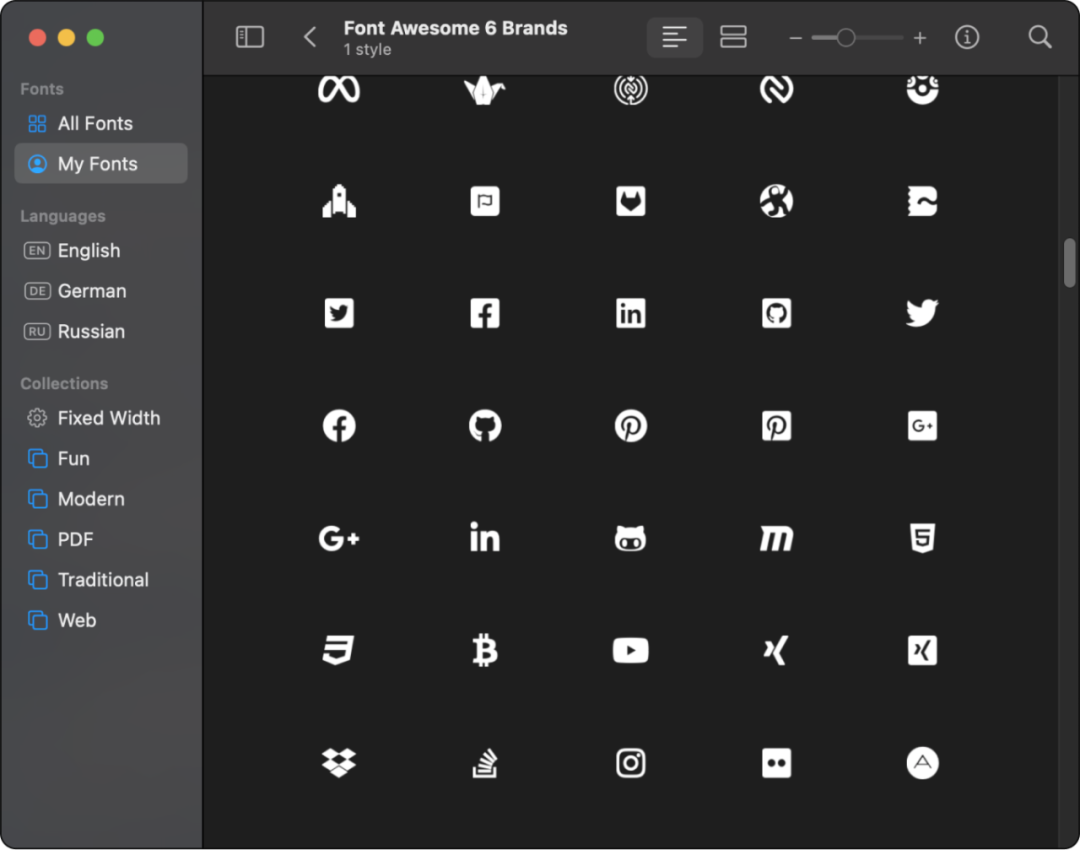
Task: Select the Bitcoin glyph
Action: (485, 650)
